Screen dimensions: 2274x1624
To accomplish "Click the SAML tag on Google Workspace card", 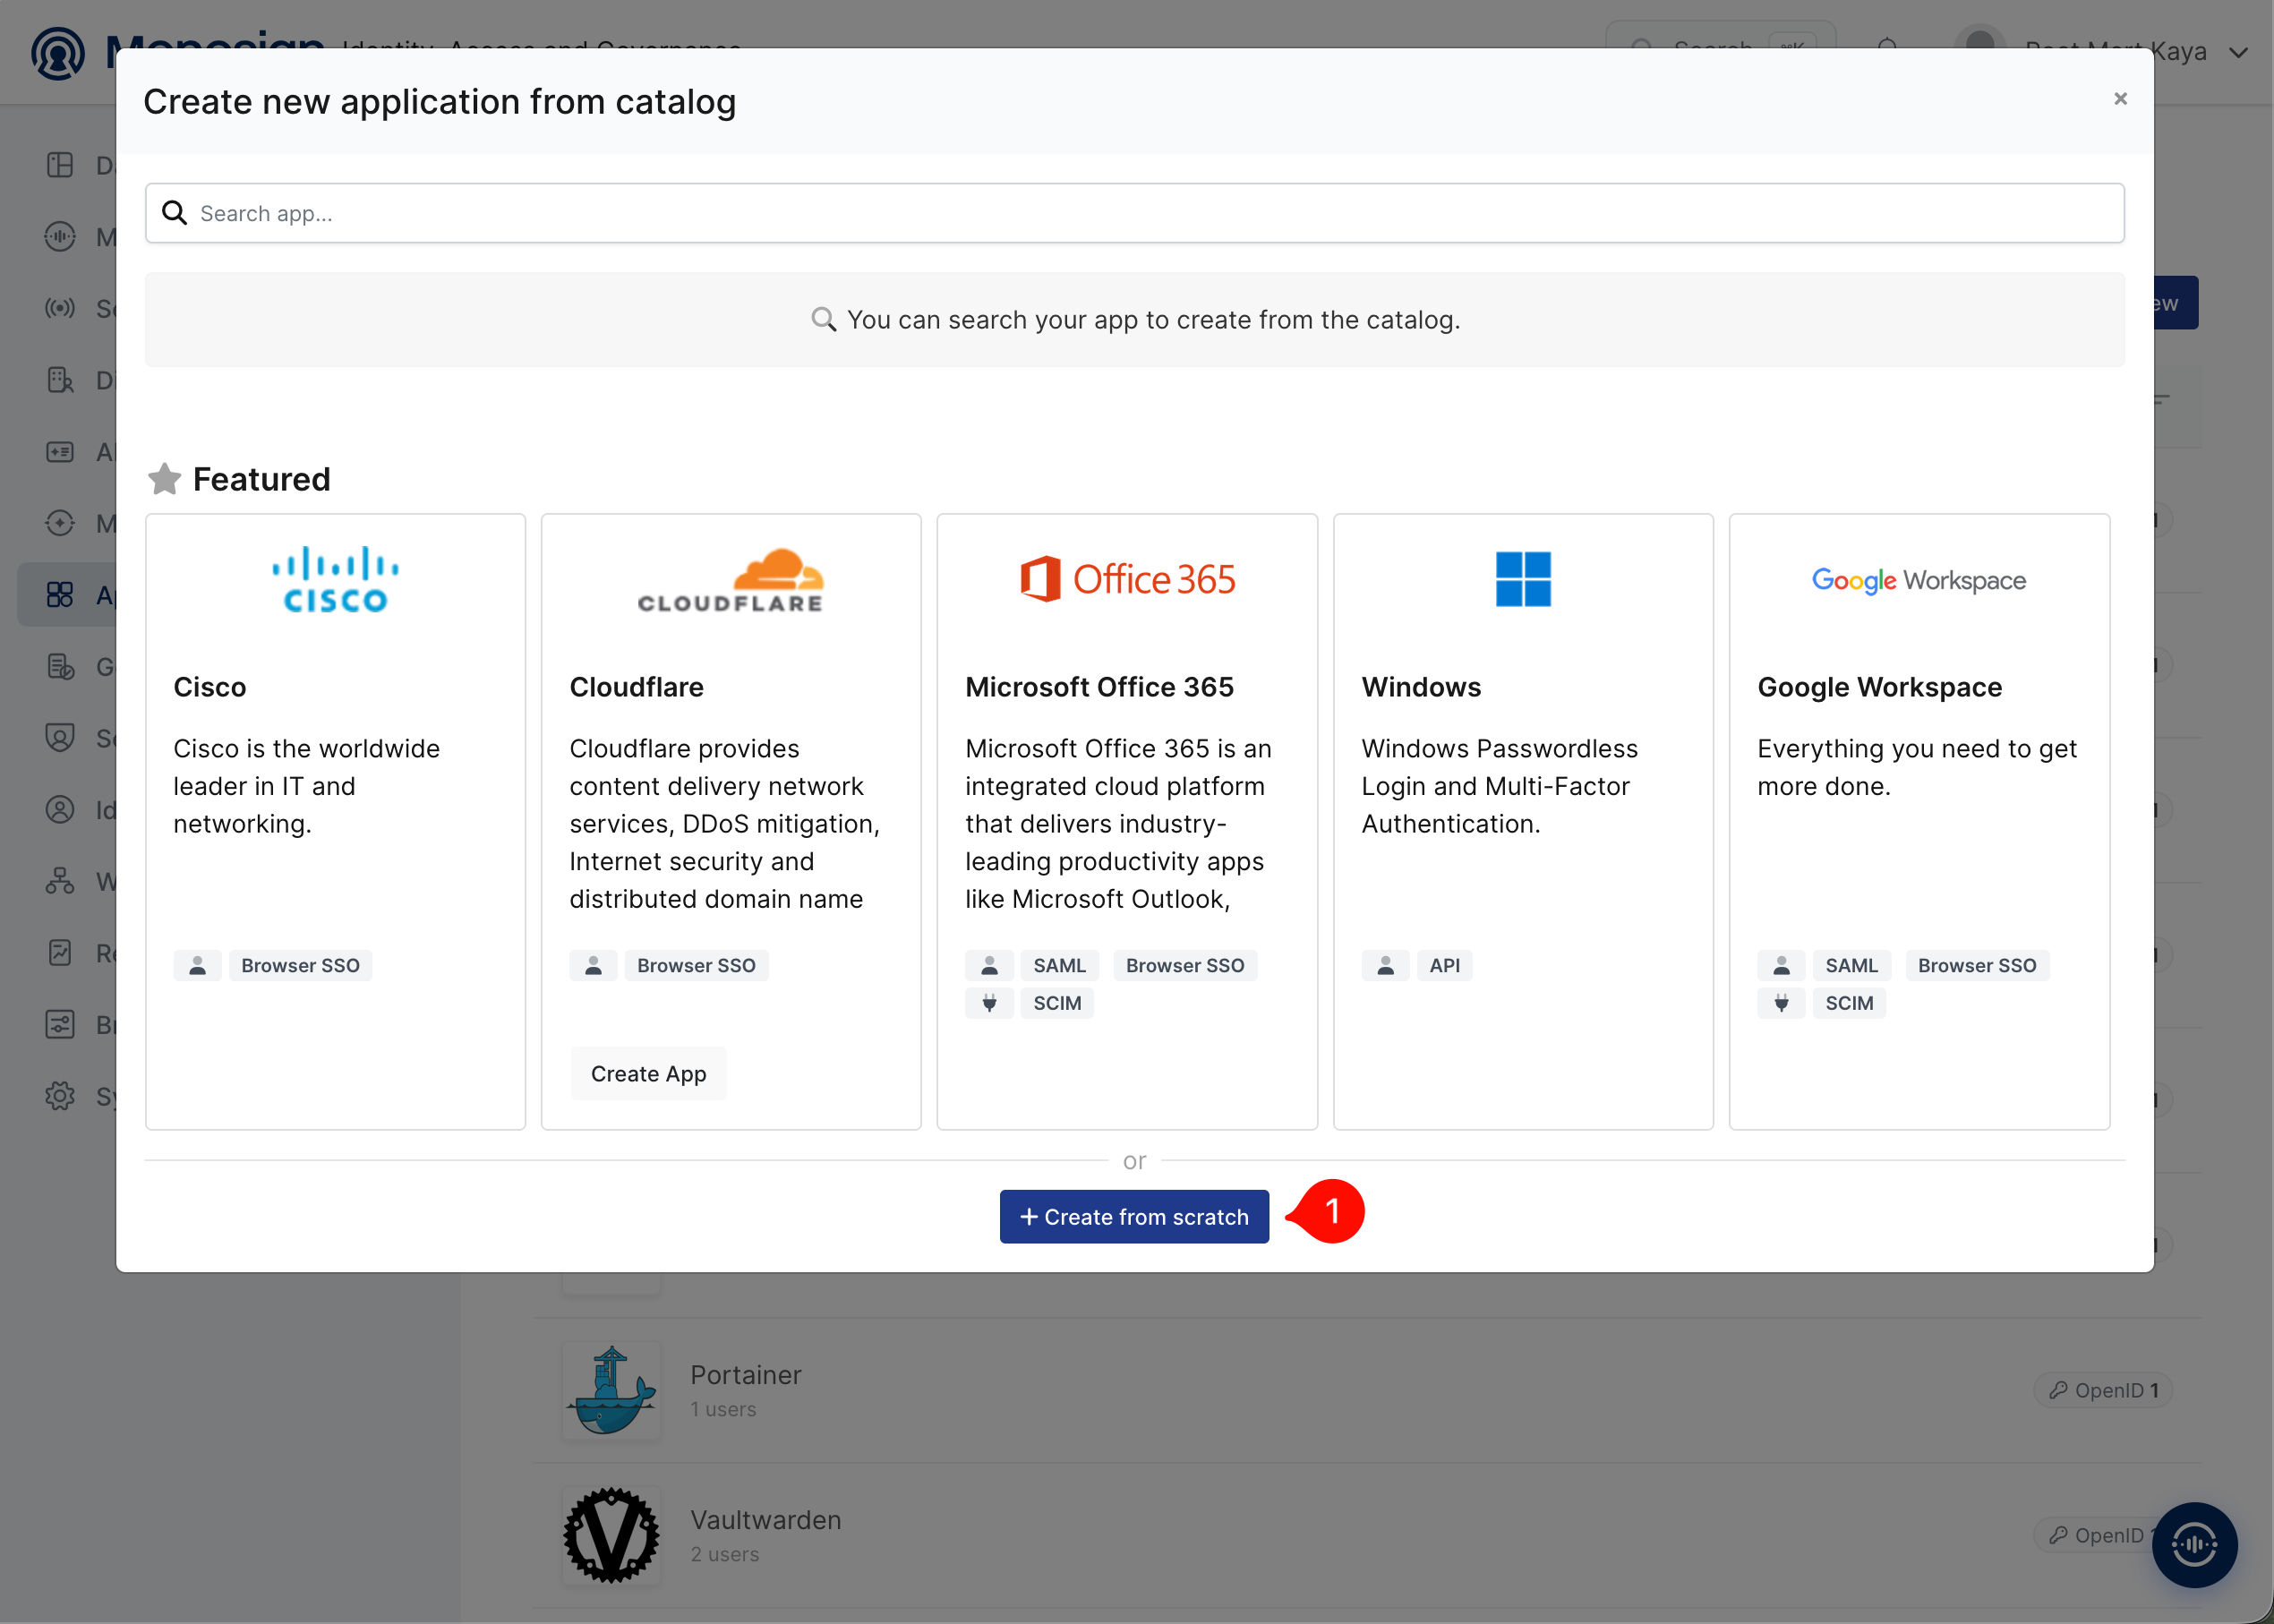I will coord(1852,965).
